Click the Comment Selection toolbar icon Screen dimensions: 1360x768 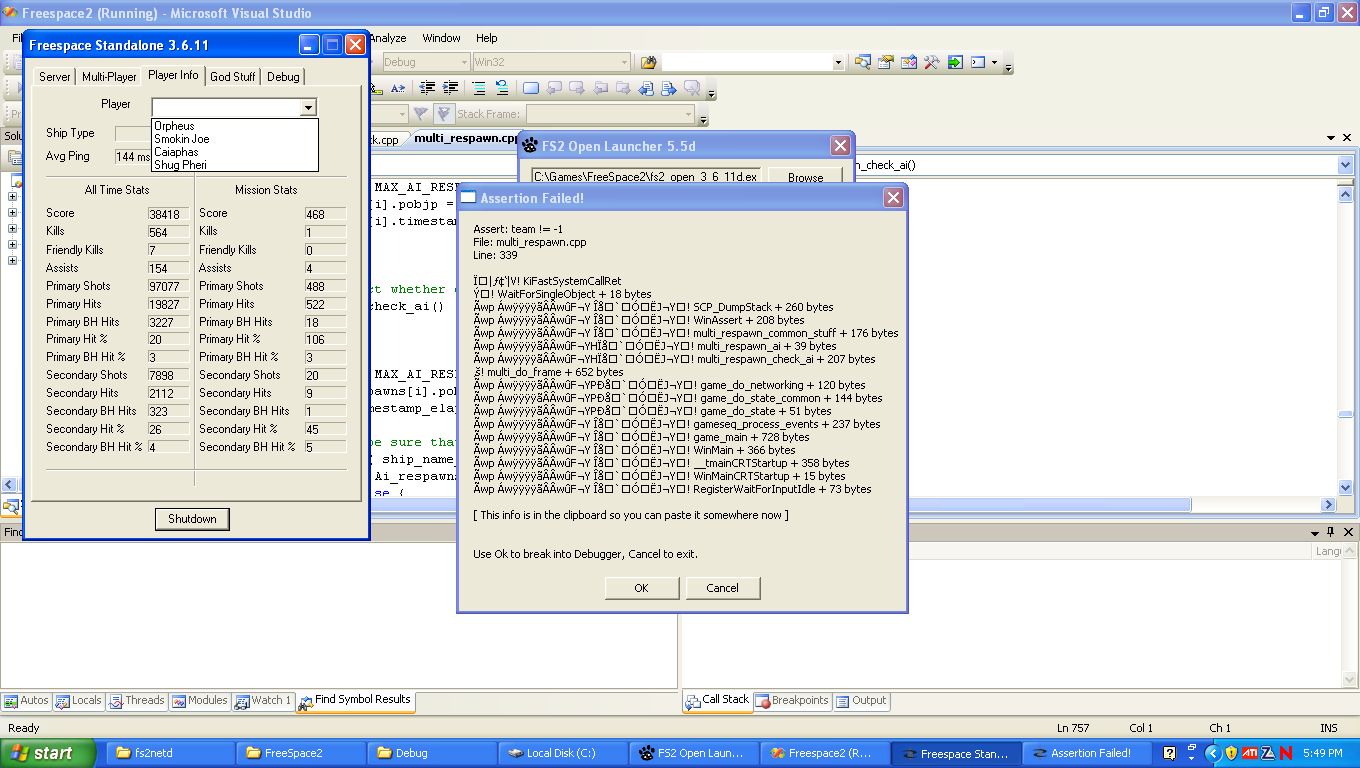[479, 89]
